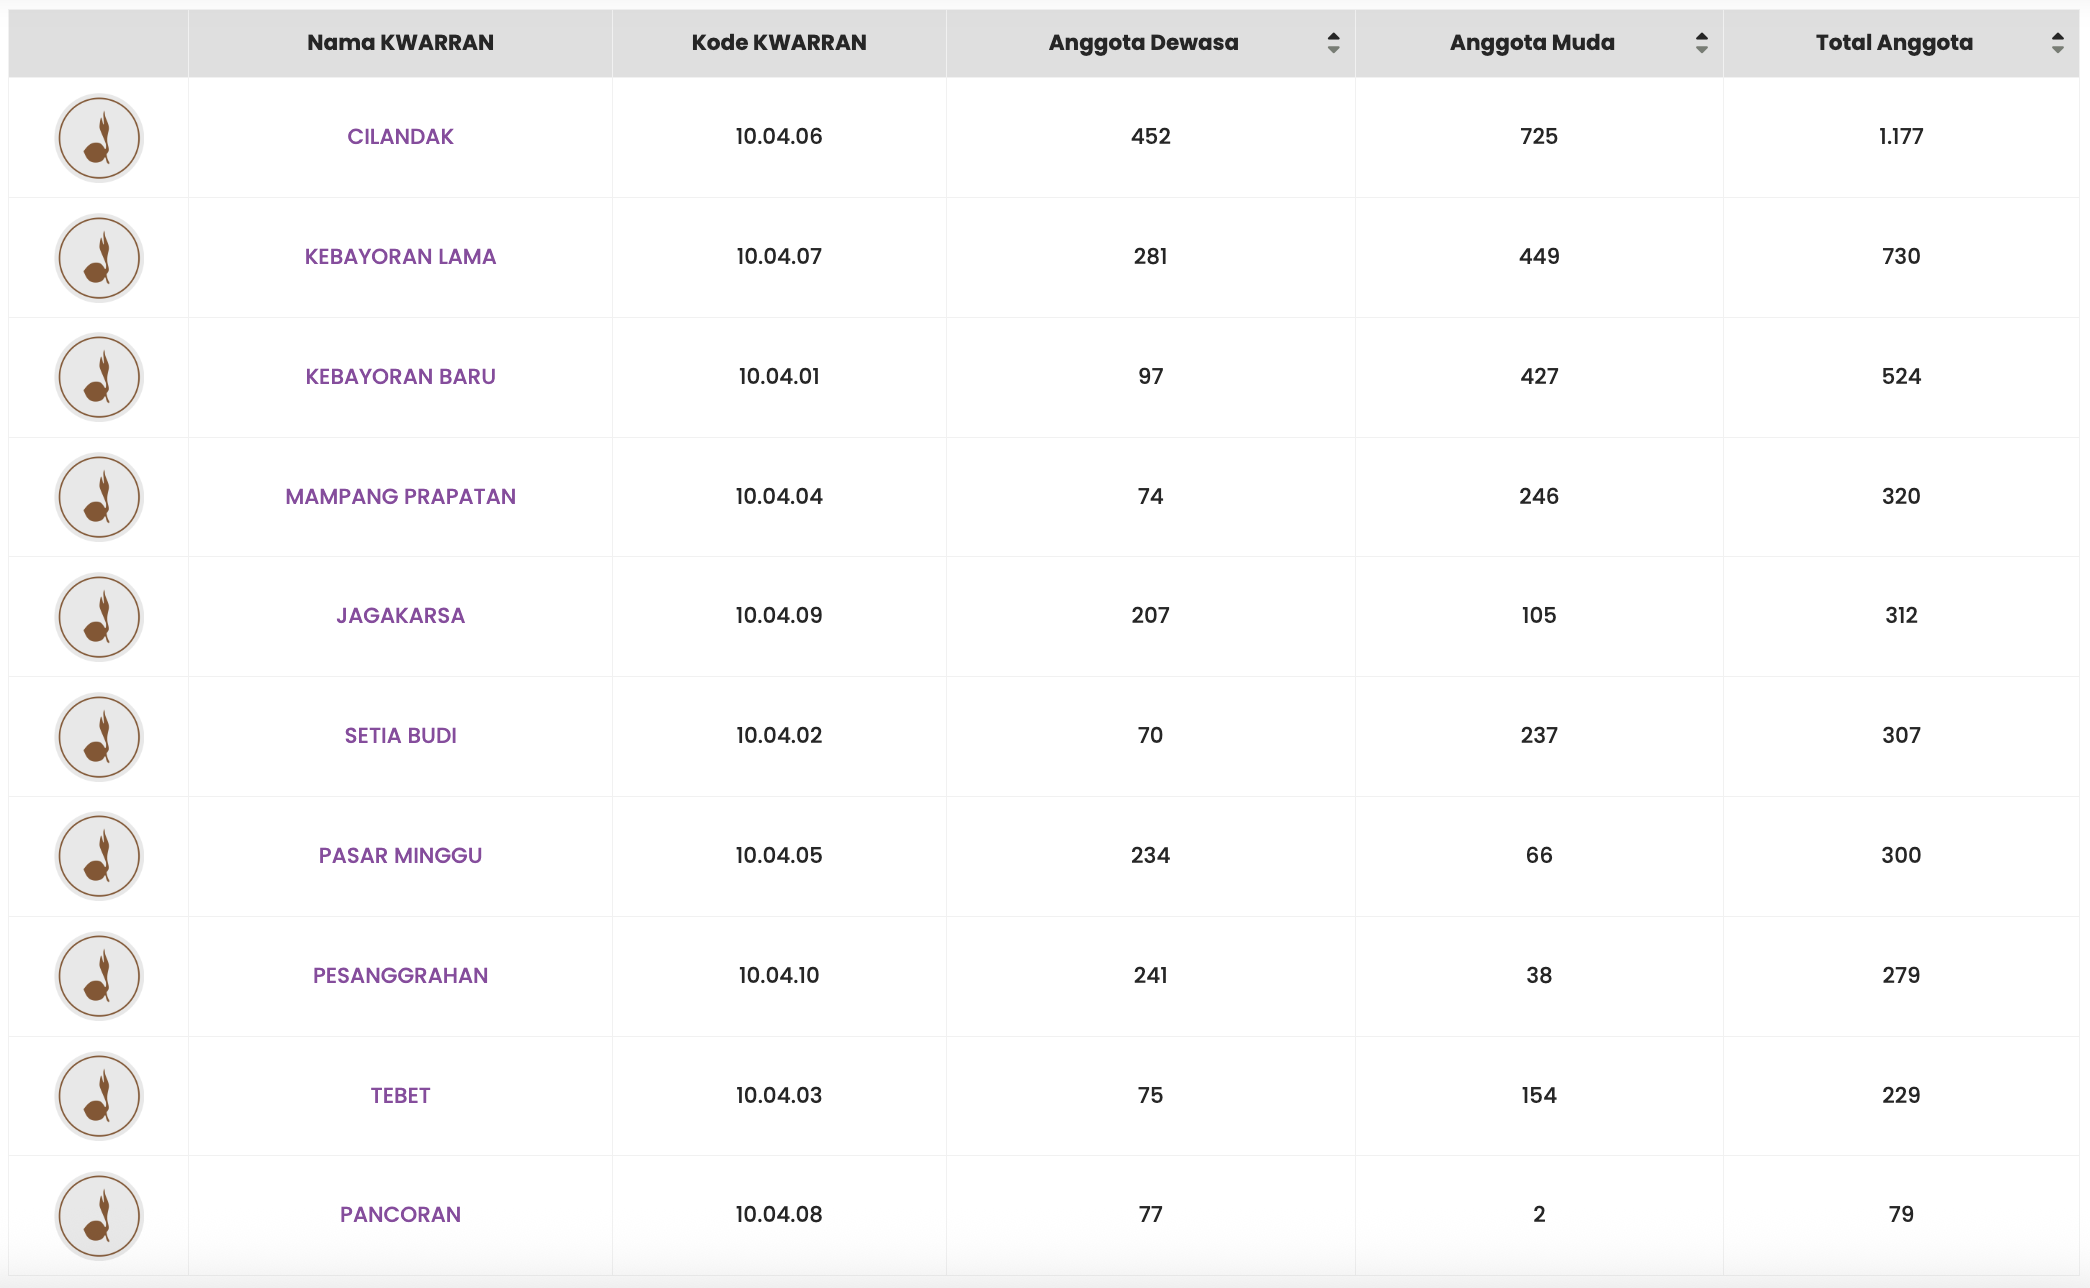Sort by Total Anggota using the sort arrows
The height and width of the screenshot is (1288, 2090).
(x=2057, y=43)
